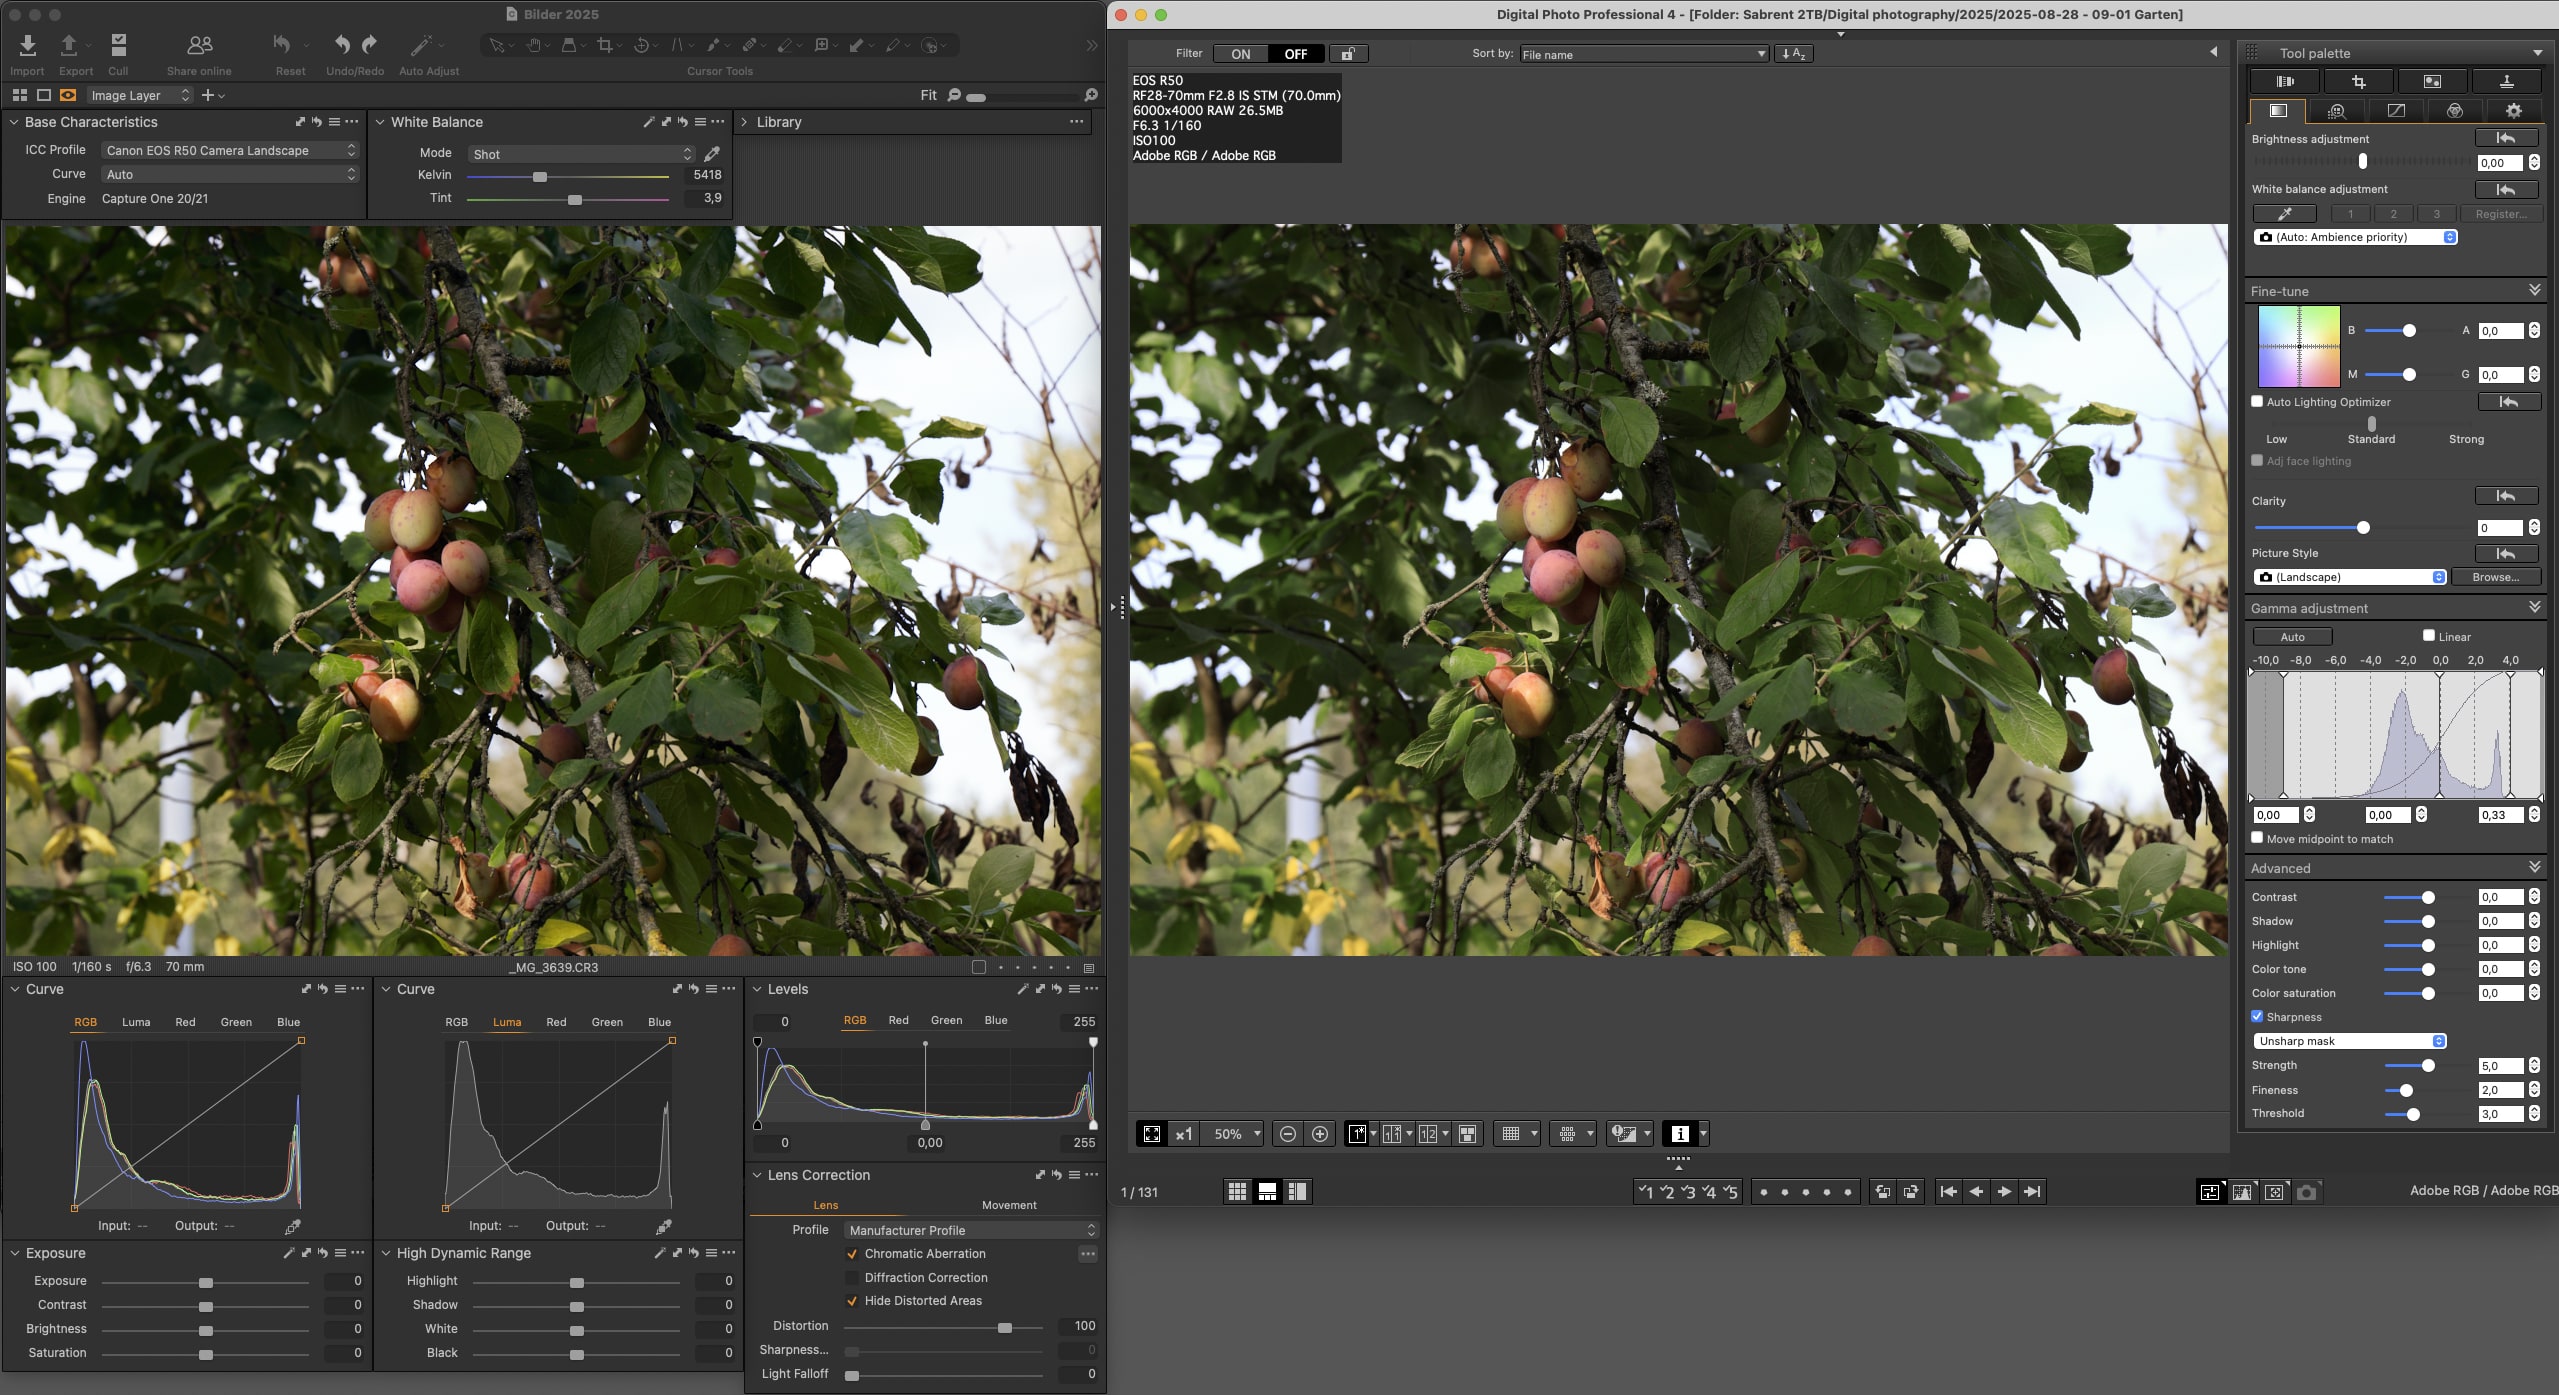Open the ICC Profile dropdown

[230, 150]
